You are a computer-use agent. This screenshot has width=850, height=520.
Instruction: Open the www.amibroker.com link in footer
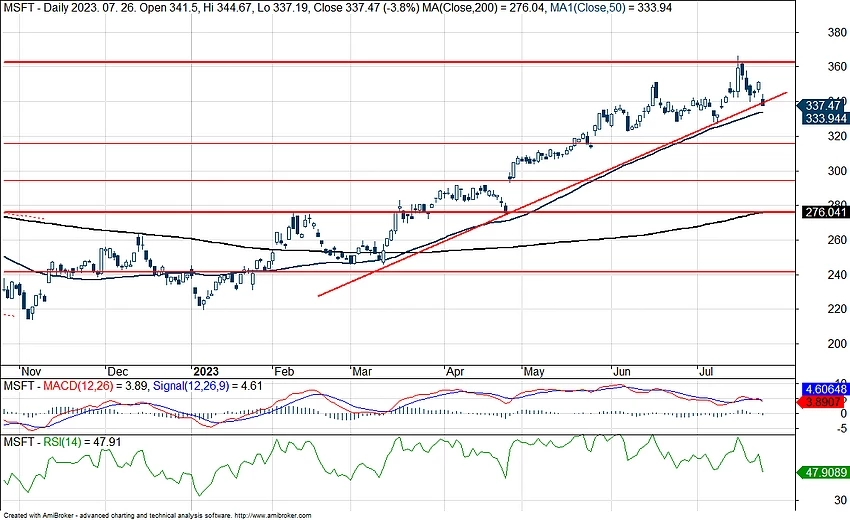pos(274,515)
